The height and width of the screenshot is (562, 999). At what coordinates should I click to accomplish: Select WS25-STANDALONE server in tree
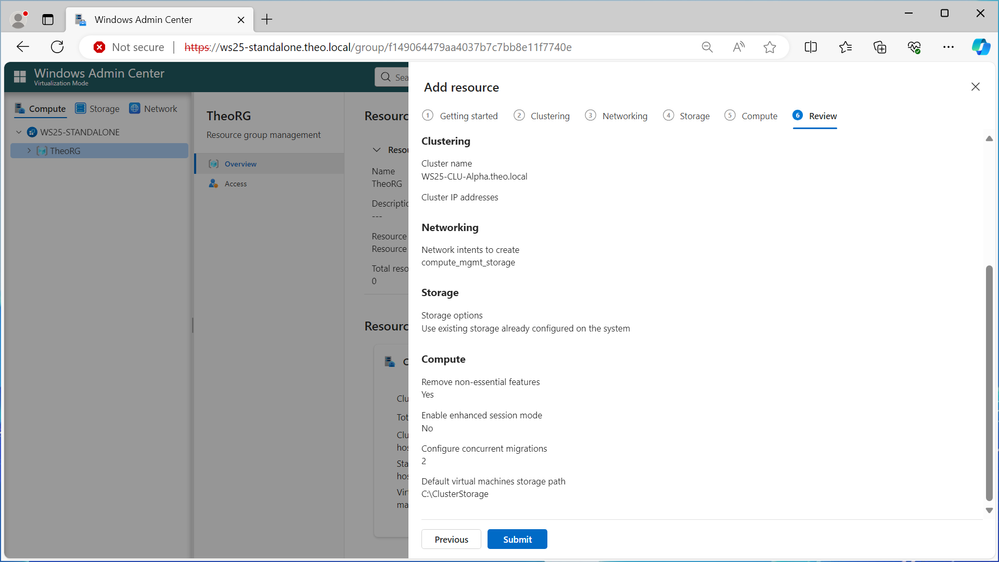tap(80, 132)
